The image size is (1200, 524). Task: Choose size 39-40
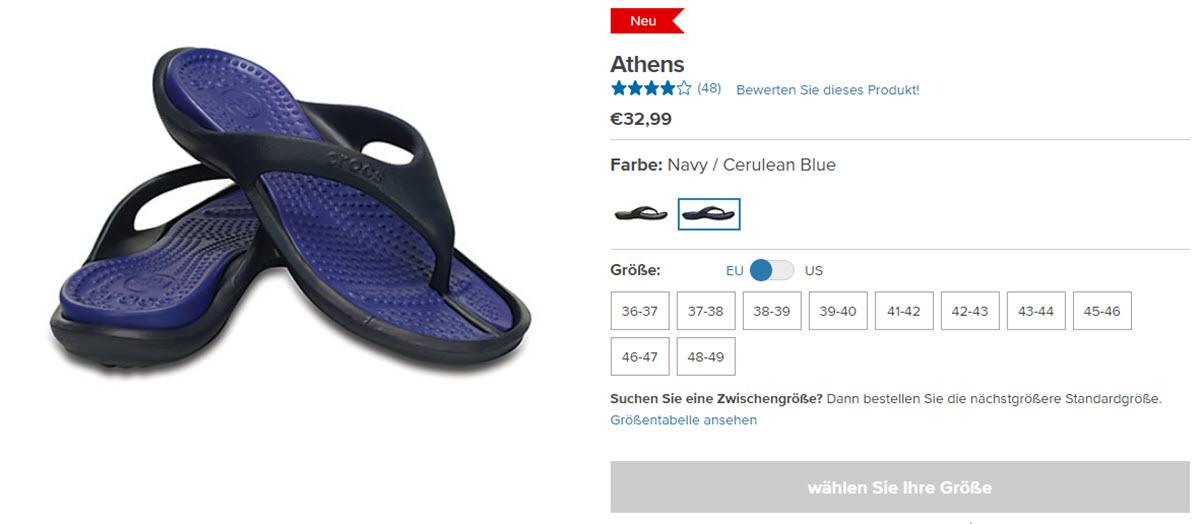pos(838,311)
